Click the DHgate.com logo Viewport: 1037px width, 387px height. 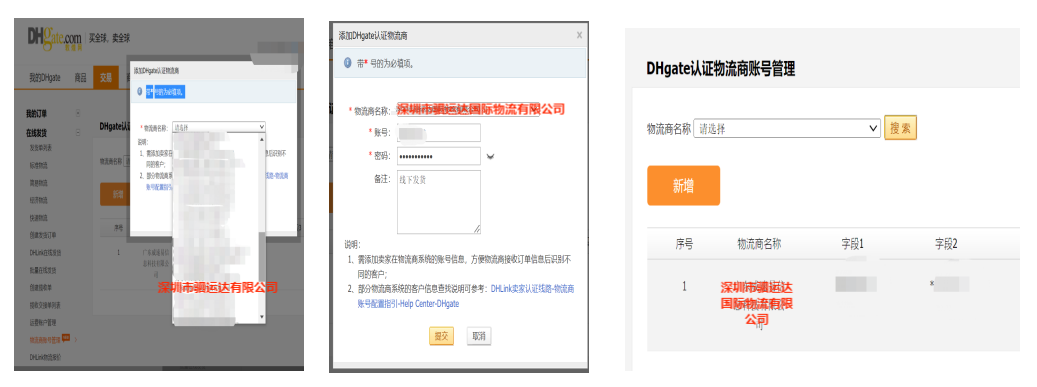pos(54,38)
